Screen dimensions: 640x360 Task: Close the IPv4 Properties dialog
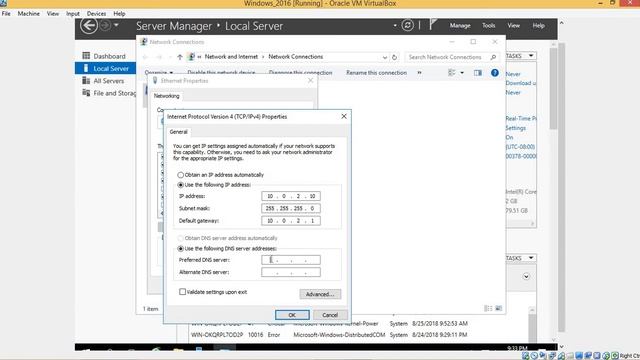tap(344, 116)
